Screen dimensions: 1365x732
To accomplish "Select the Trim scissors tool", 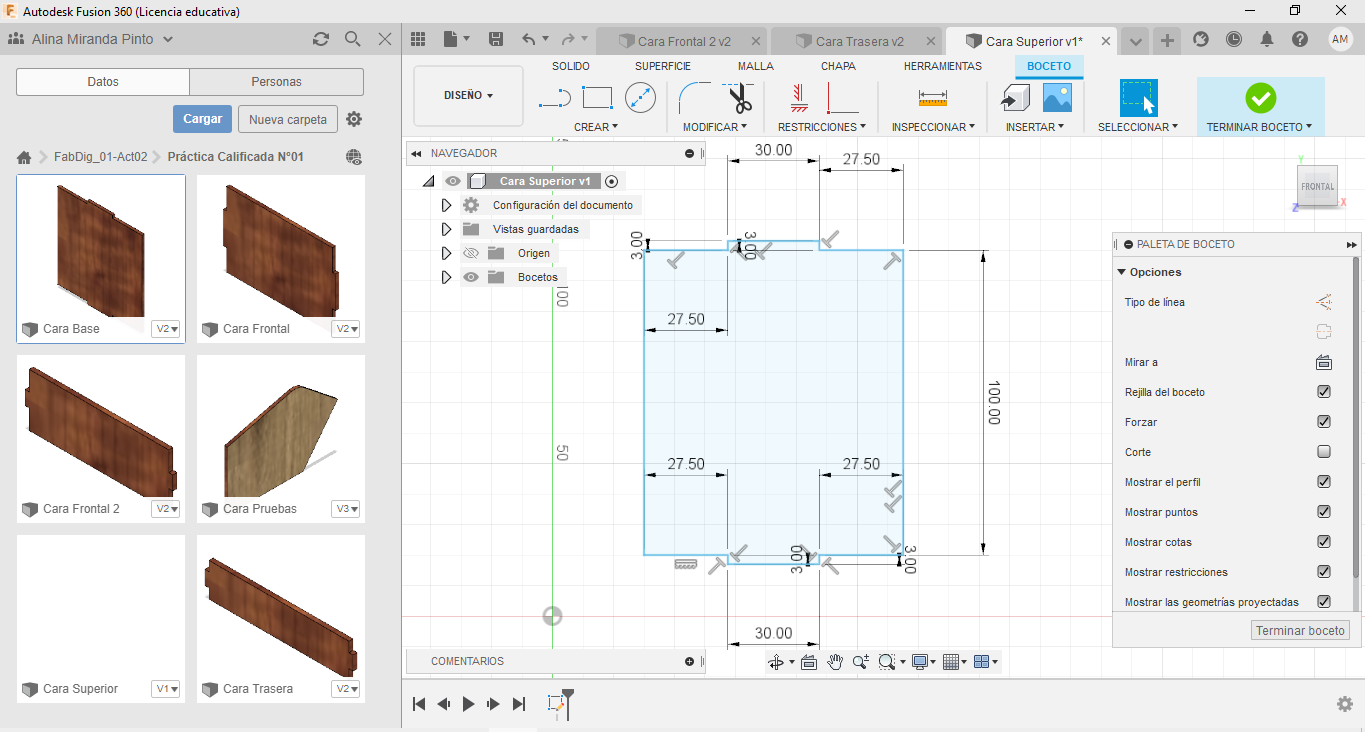I will click(x=740, y=98).
